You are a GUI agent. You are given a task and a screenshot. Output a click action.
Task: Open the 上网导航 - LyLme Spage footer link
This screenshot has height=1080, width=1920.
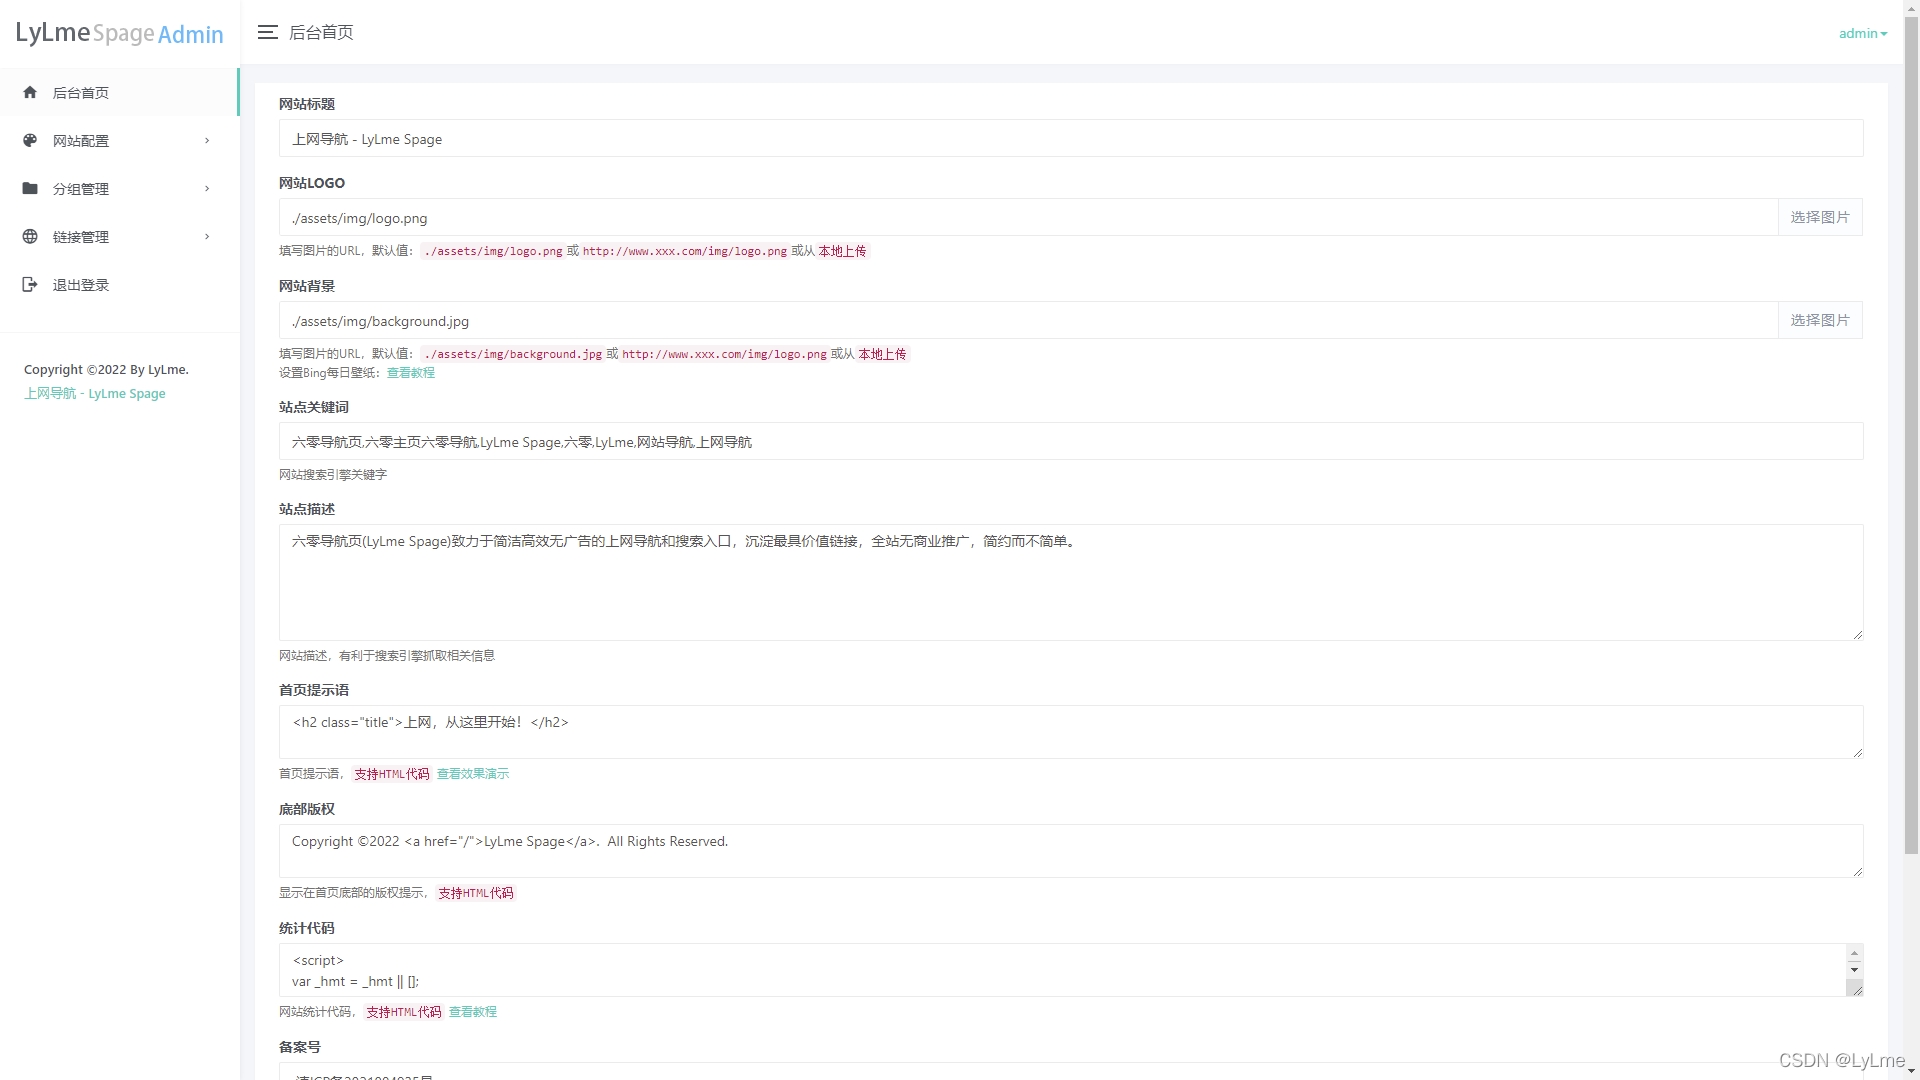95,393
